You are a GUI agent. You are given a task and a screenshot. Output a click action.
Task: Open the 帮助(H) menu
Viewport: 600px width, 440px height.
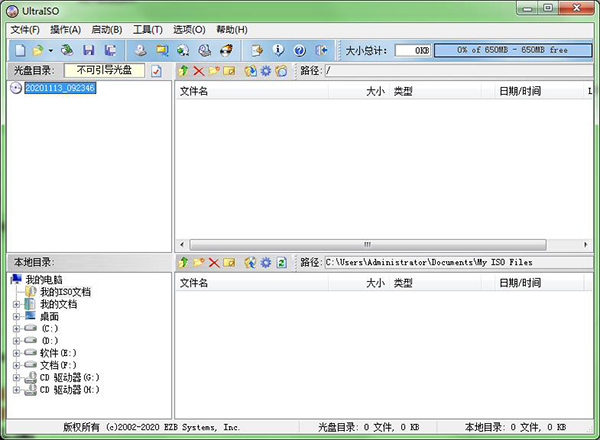232,30
